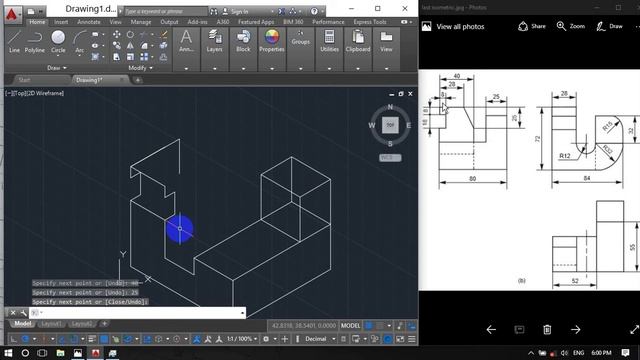
Task: Switch to the Annotate ribbon tab
Action: 89,22
